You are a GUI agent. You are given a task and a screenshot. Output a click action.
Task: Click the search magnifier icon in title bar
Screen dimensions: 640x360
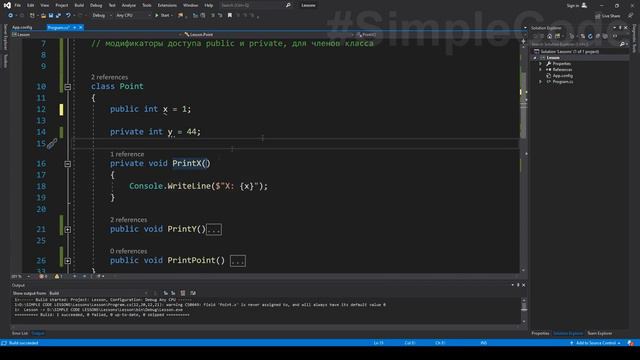(x=288, y=5)
